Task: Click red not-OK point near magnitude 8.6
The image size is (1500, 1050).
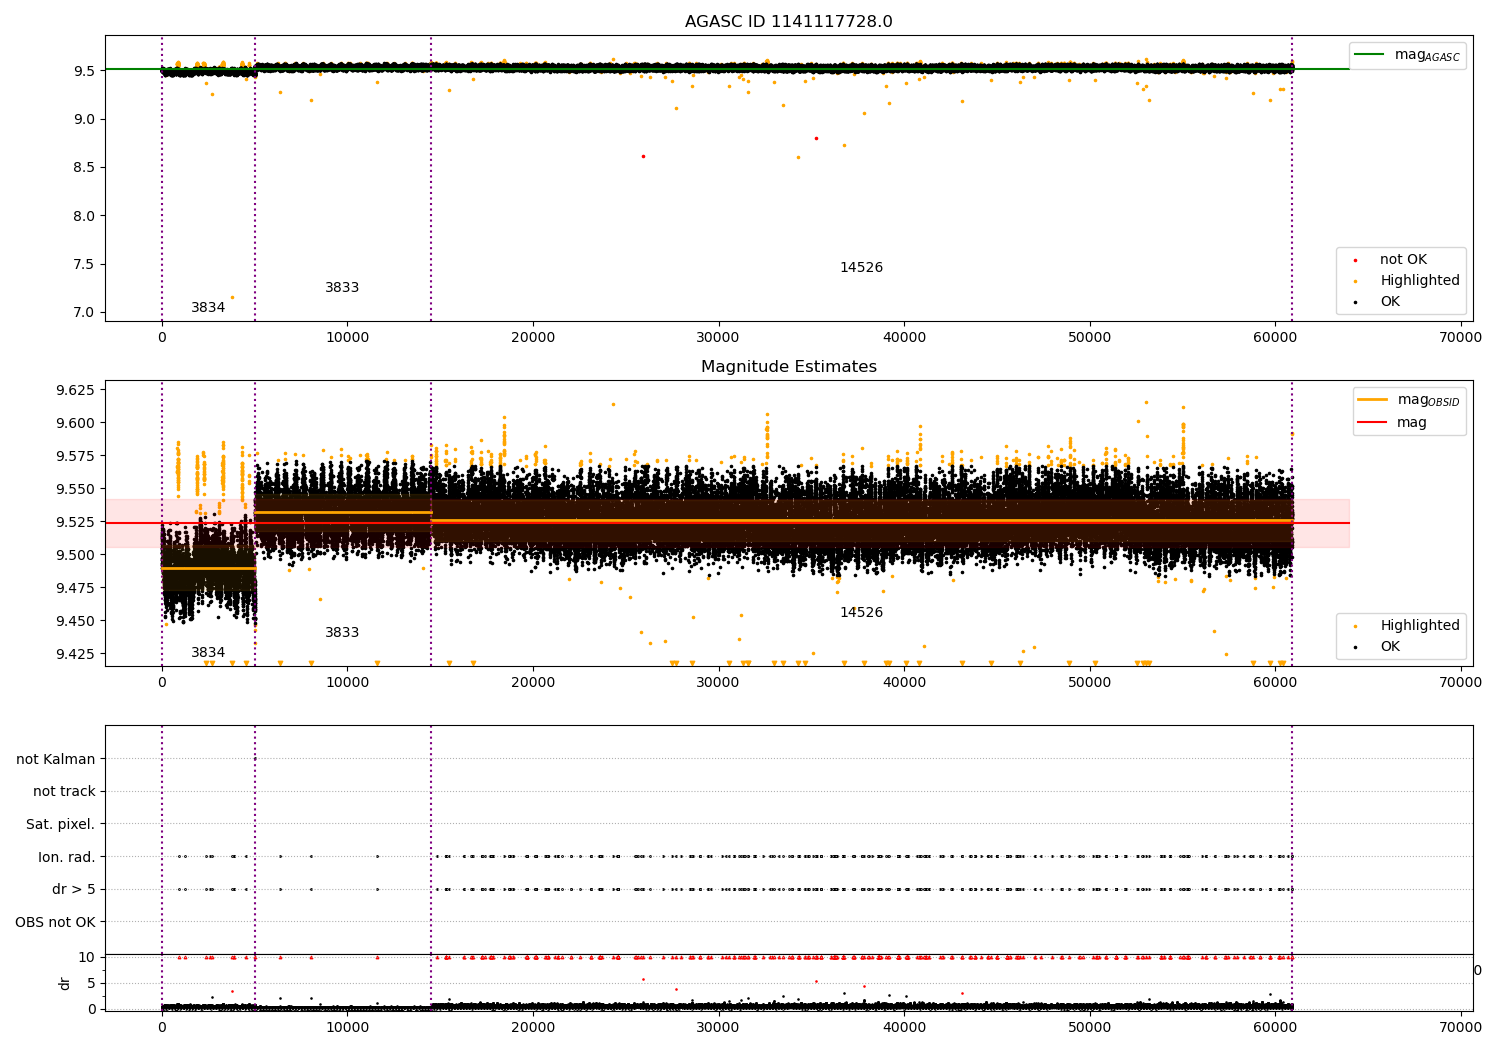Action: (643, 156)
